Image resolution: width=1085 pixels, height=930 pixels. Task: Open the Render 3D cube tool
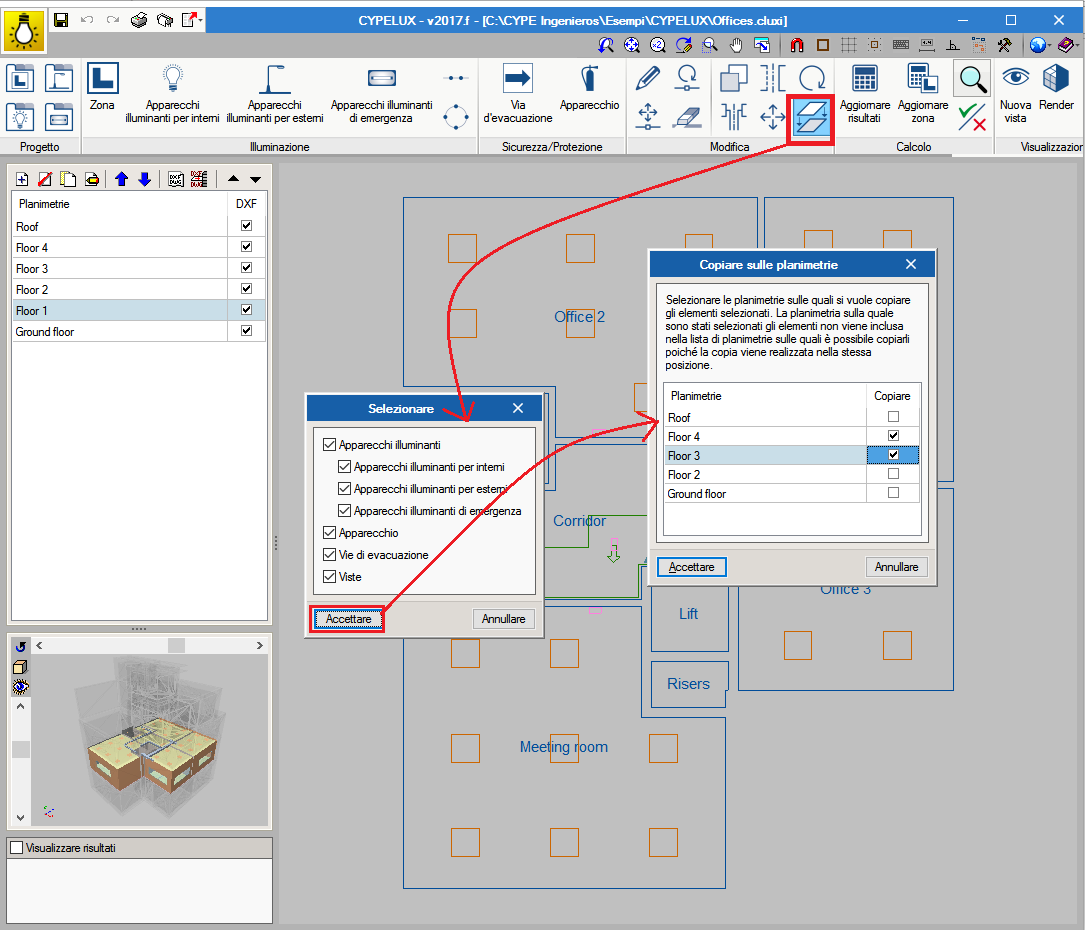1056,86
